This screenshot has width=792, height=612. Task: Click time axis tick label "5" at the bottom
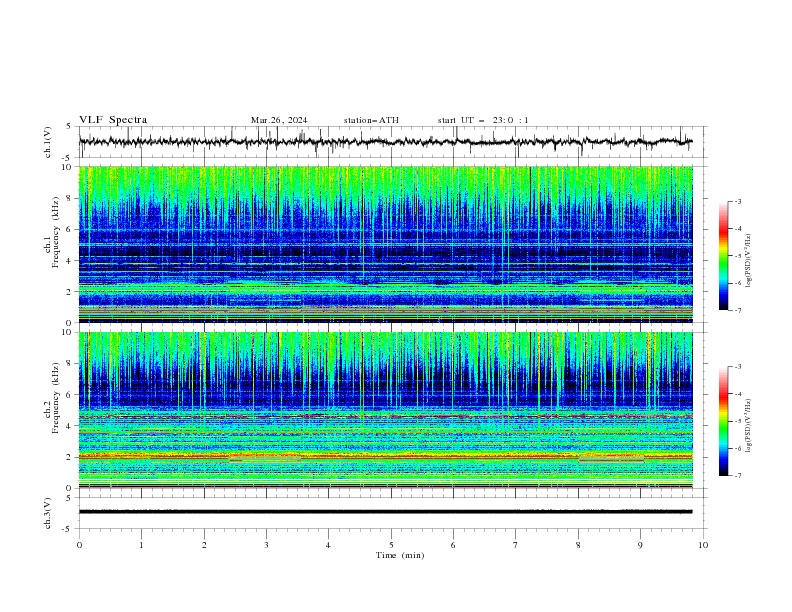coord(391,545)
